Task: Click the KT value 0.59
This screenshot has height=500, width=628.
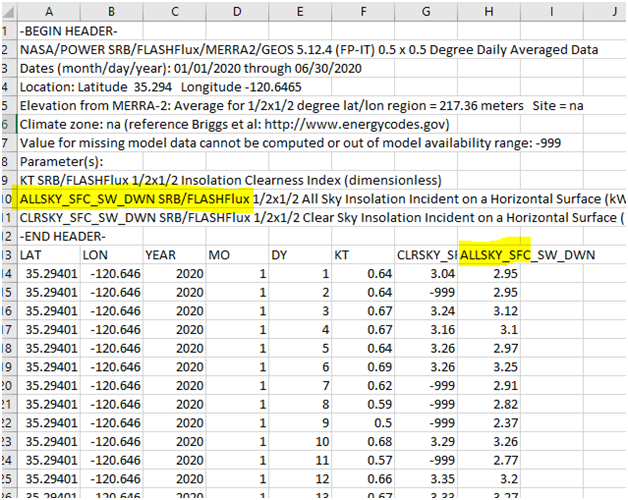Action: click(363, 404)
